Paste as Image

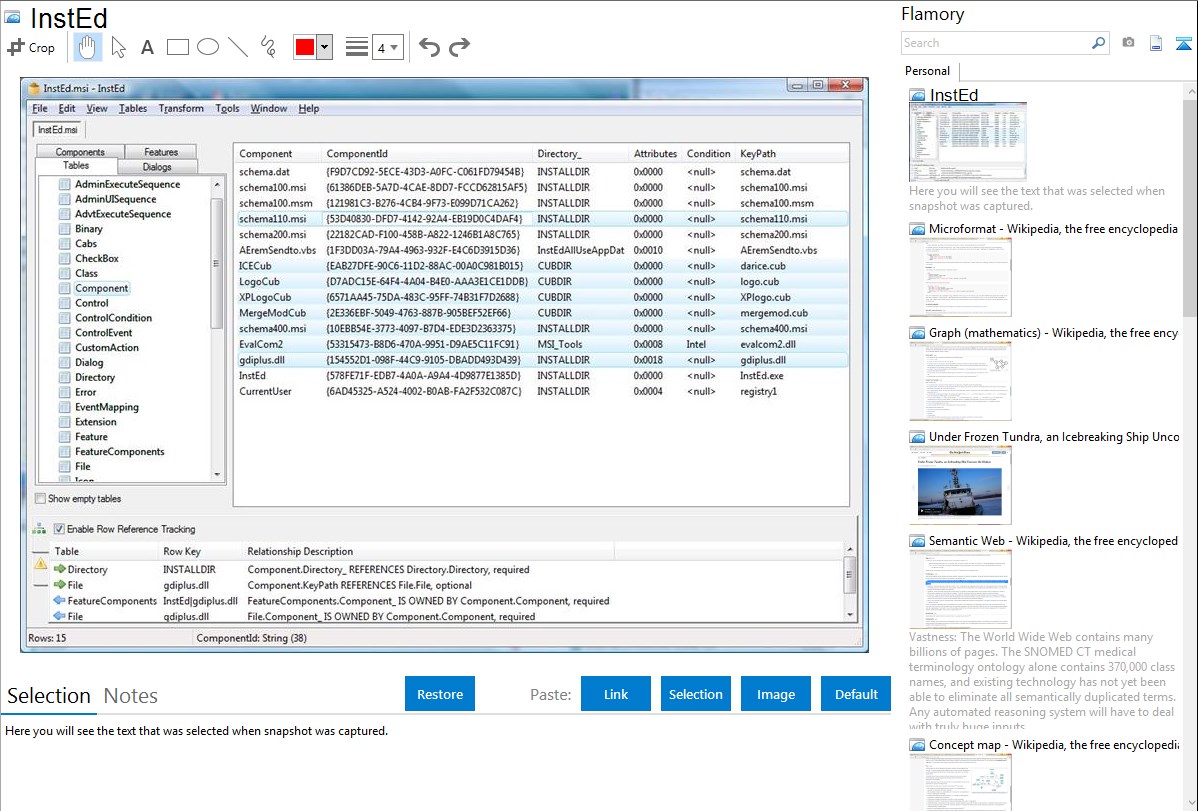[x=775, y=694]
